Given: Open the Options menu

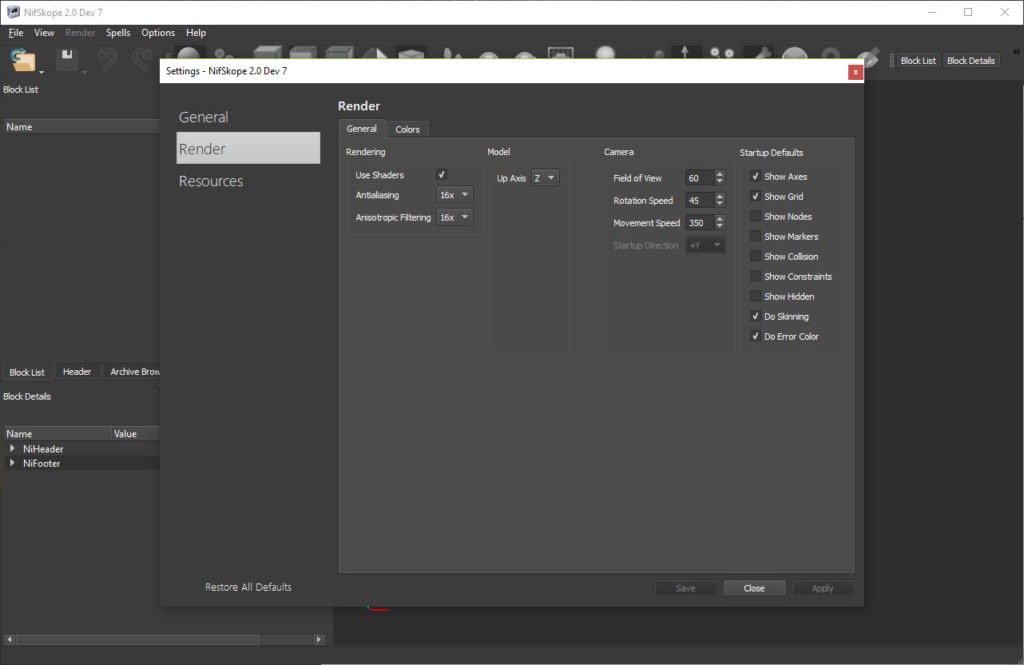Looking at the screenshot, I should coord(158,33).
